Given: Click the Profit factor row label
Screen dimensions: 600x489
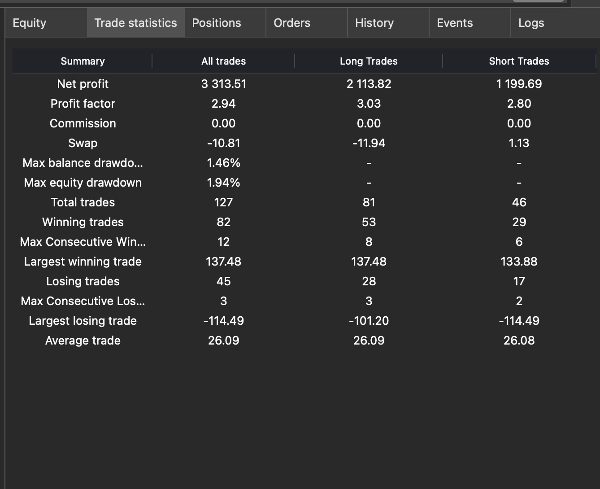Looking at the screenshot, I should point(83,104).
